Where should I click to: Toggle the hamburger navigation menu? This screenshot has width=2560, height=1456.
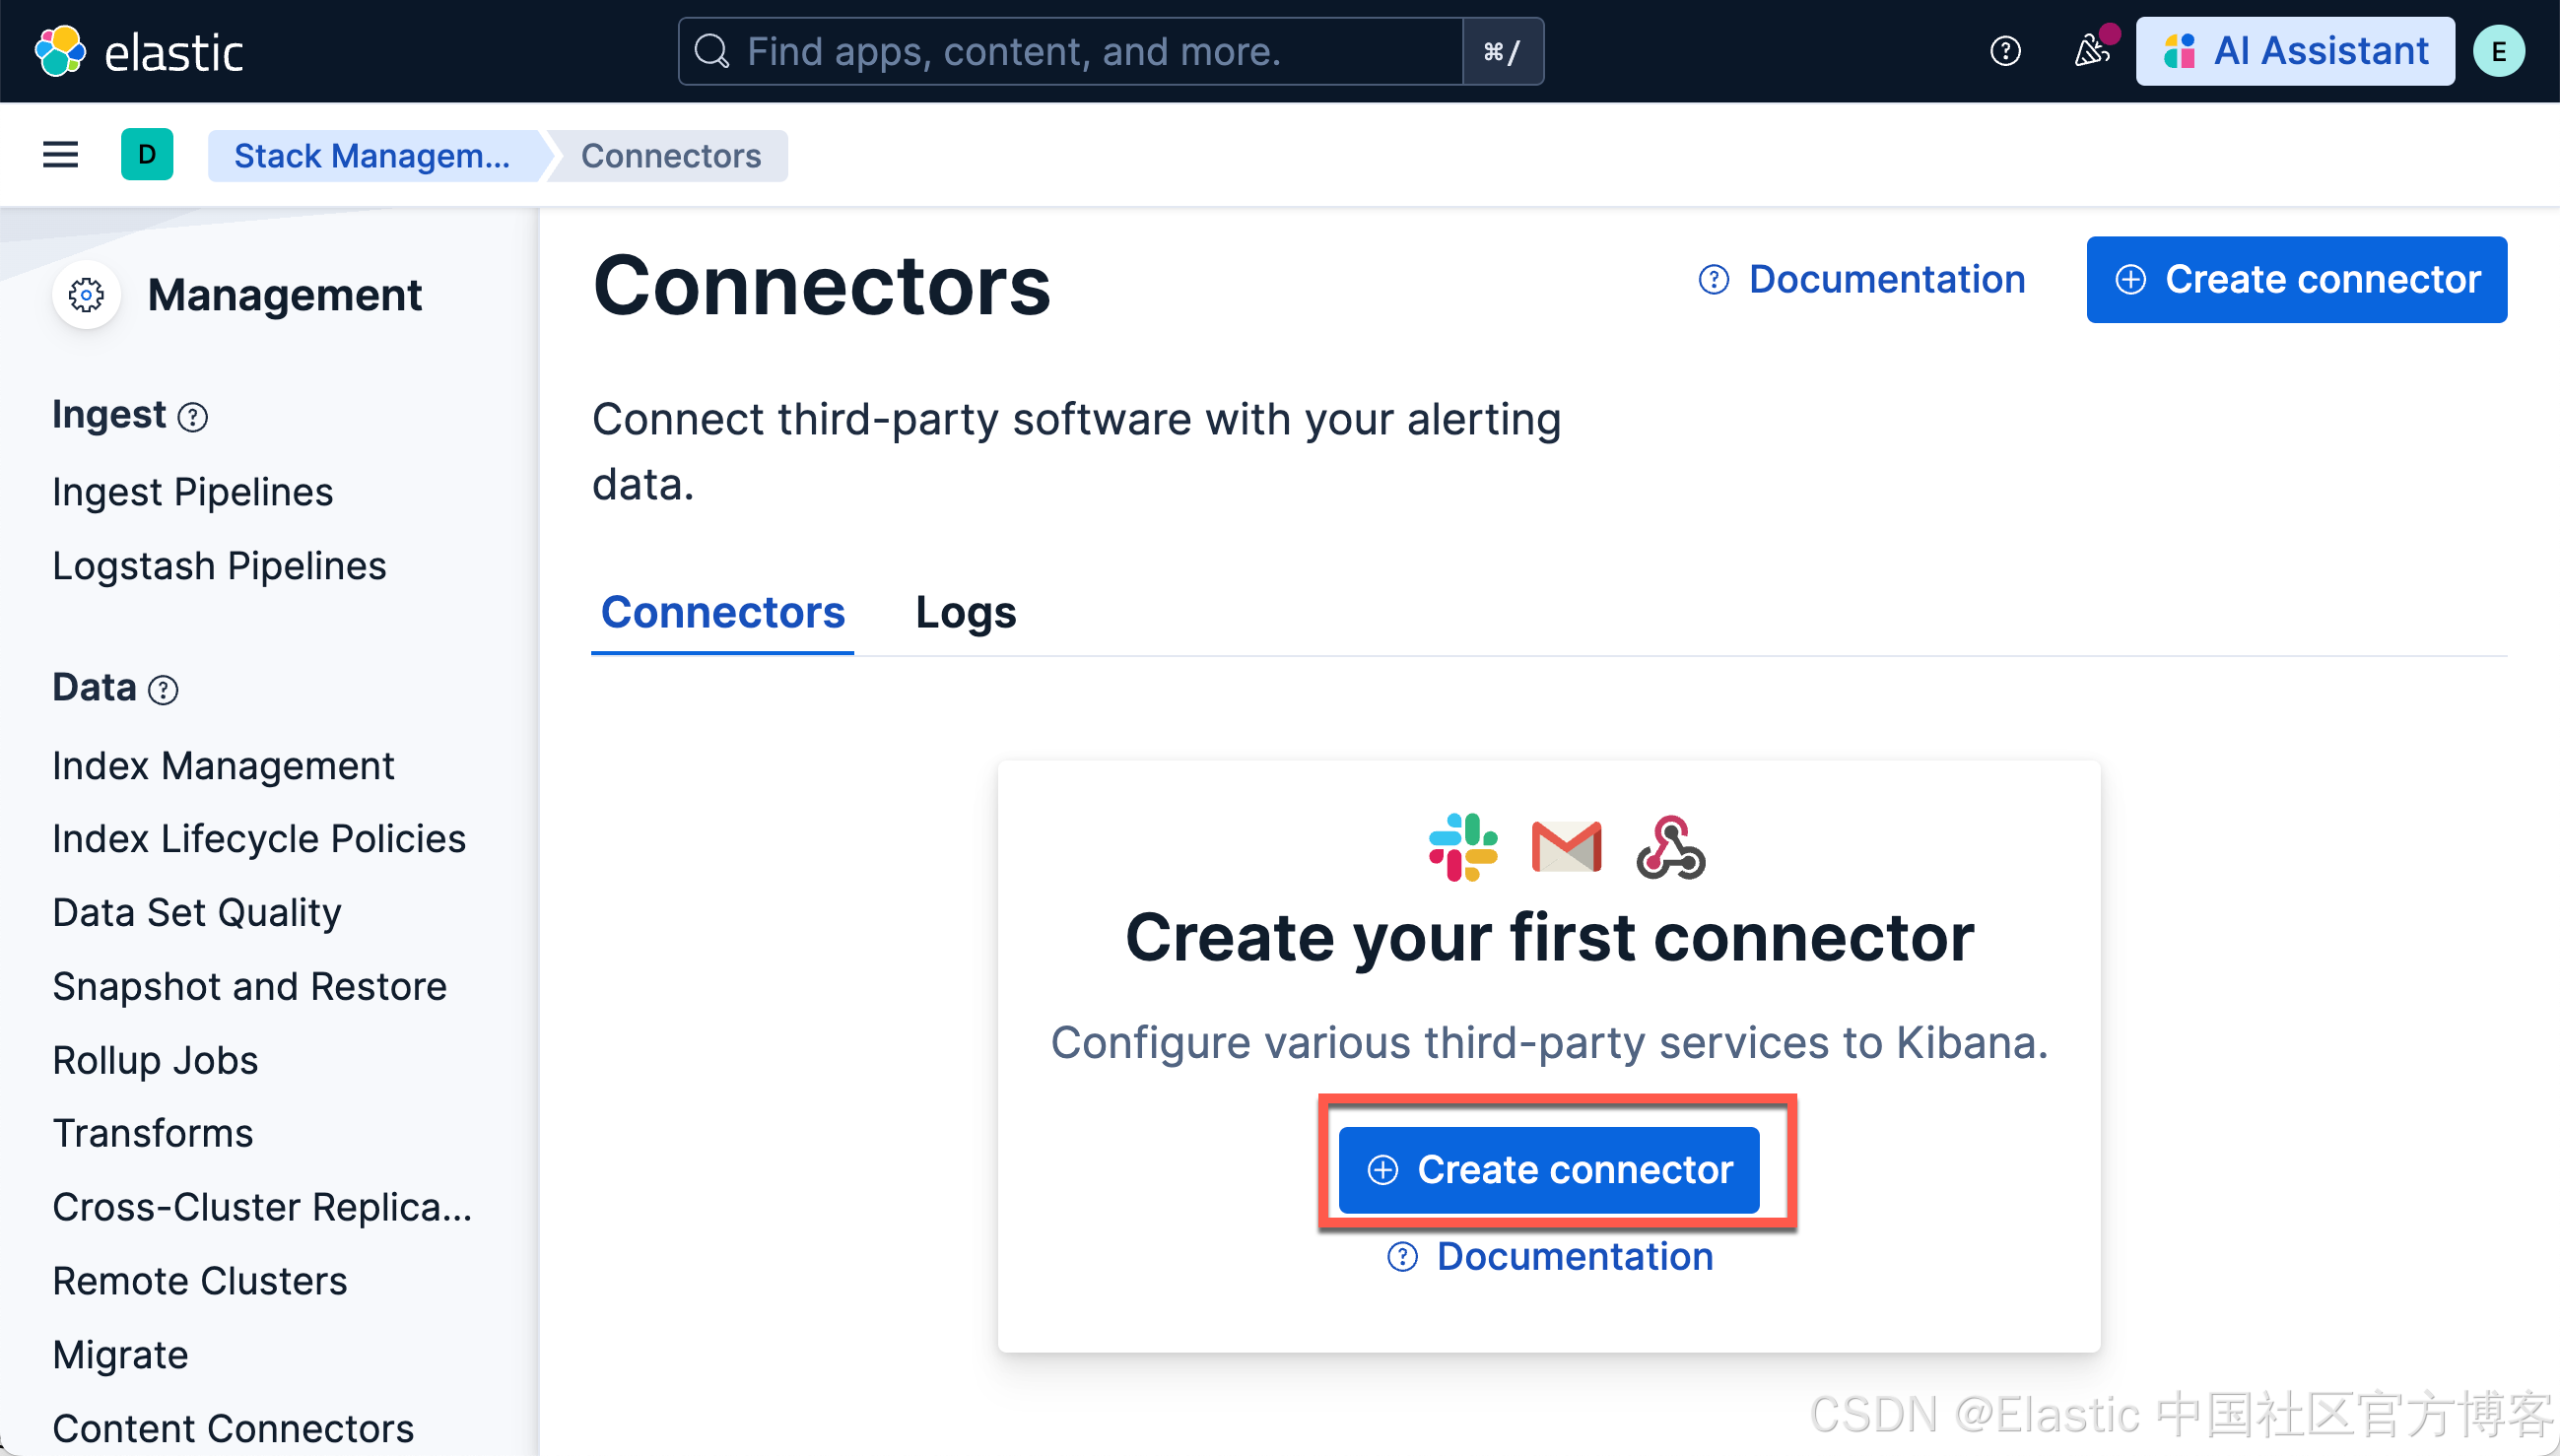[60, 155]
